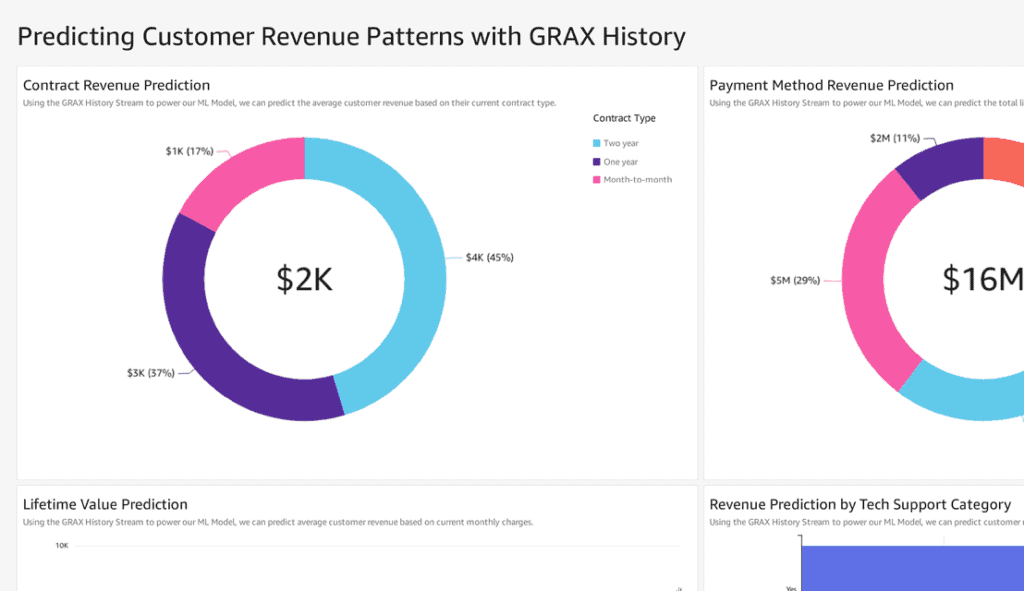Image resolution: width=1024 pixels, height=591 pixels.
Task: Click the "$5M (29%)" data label
Action: pos(795,280)
